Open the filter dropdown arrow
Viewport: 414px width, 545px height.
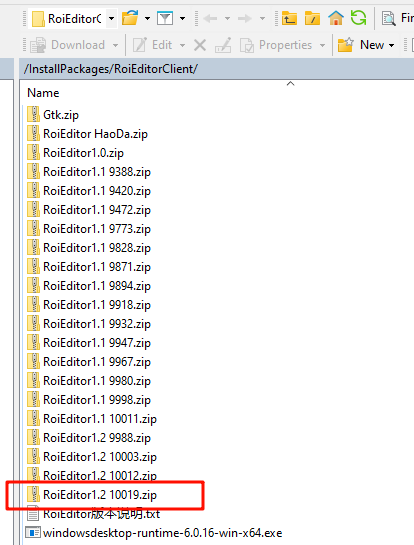click(182, 18)
